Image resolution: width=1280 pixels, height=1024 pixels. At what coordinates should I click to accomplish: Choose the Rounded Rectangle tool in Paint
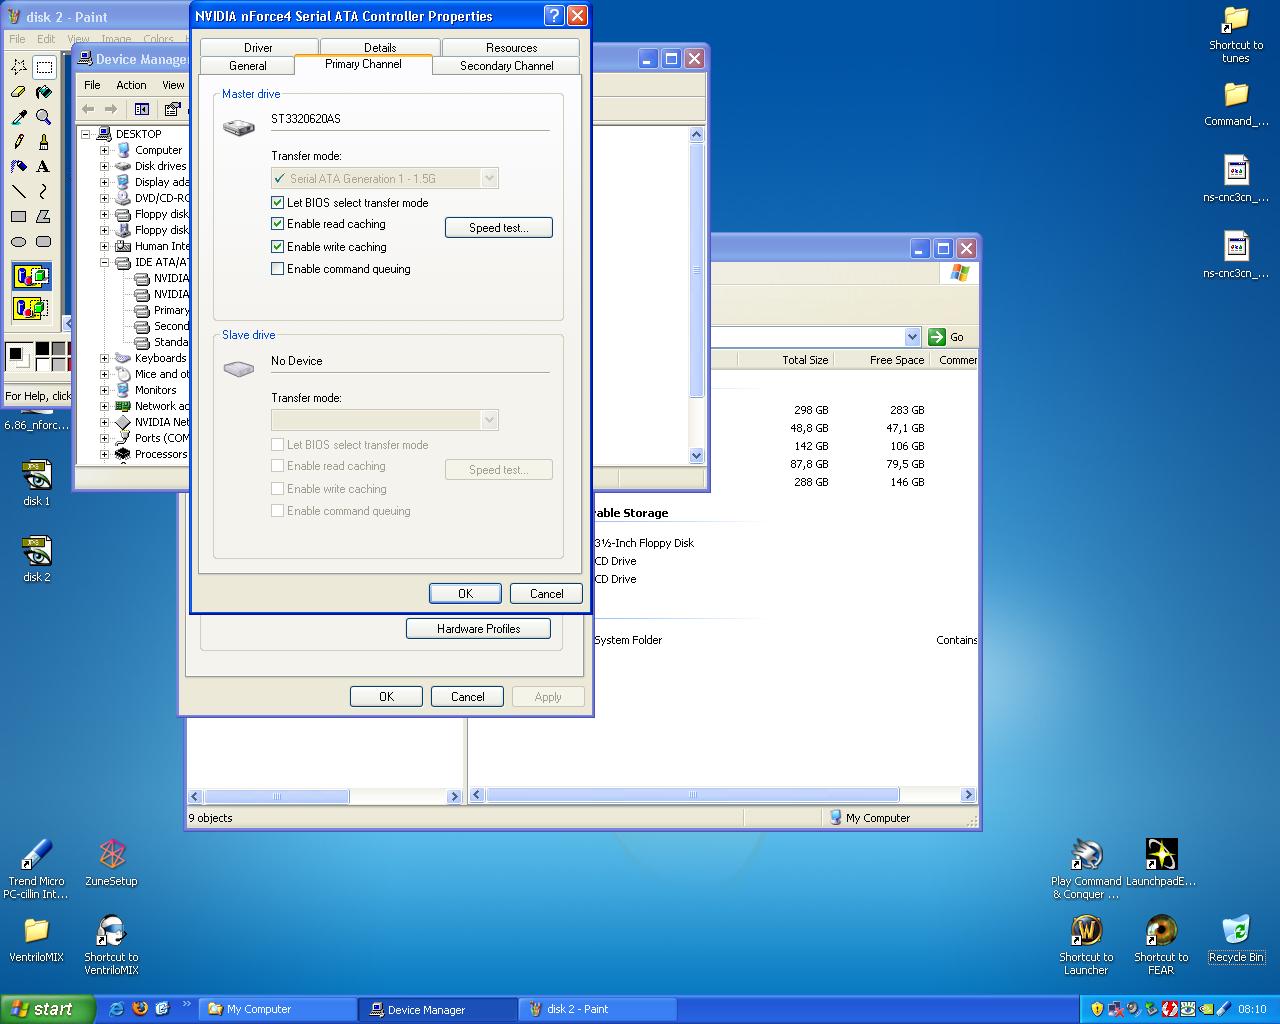coord(43,241)
